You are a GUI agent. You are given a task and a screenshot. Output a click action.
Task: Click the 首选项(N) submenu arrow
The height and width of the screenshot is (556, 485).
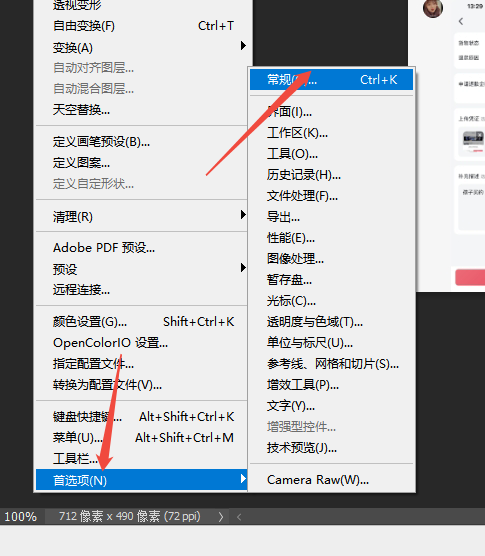[243, 478]
